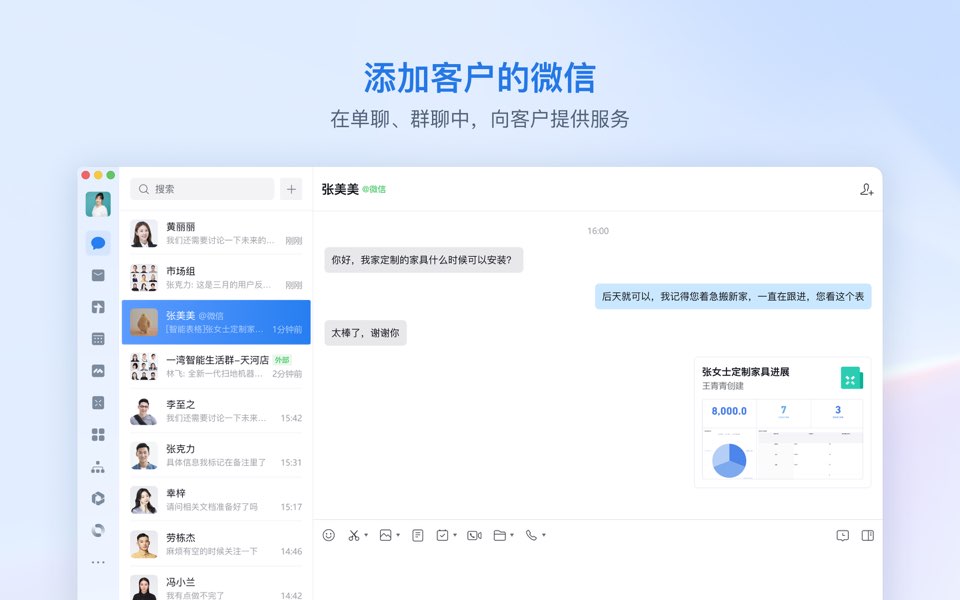This screenshot has width=960, height=600.
Task: Open the Workbench apps icon in the sidebar
Action: tap(98, 435)
